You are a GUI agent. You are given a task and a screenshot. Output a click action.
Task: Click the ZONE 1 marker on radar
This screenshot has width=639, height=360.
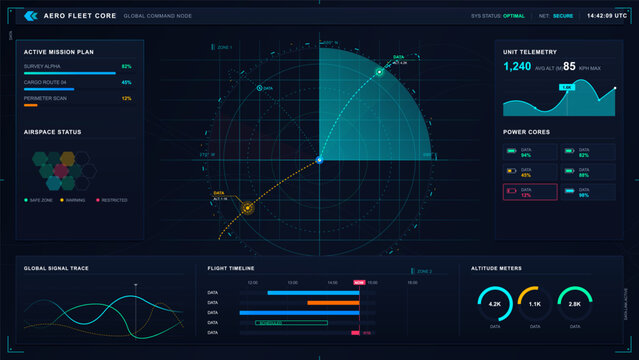(x=222, y=47)
